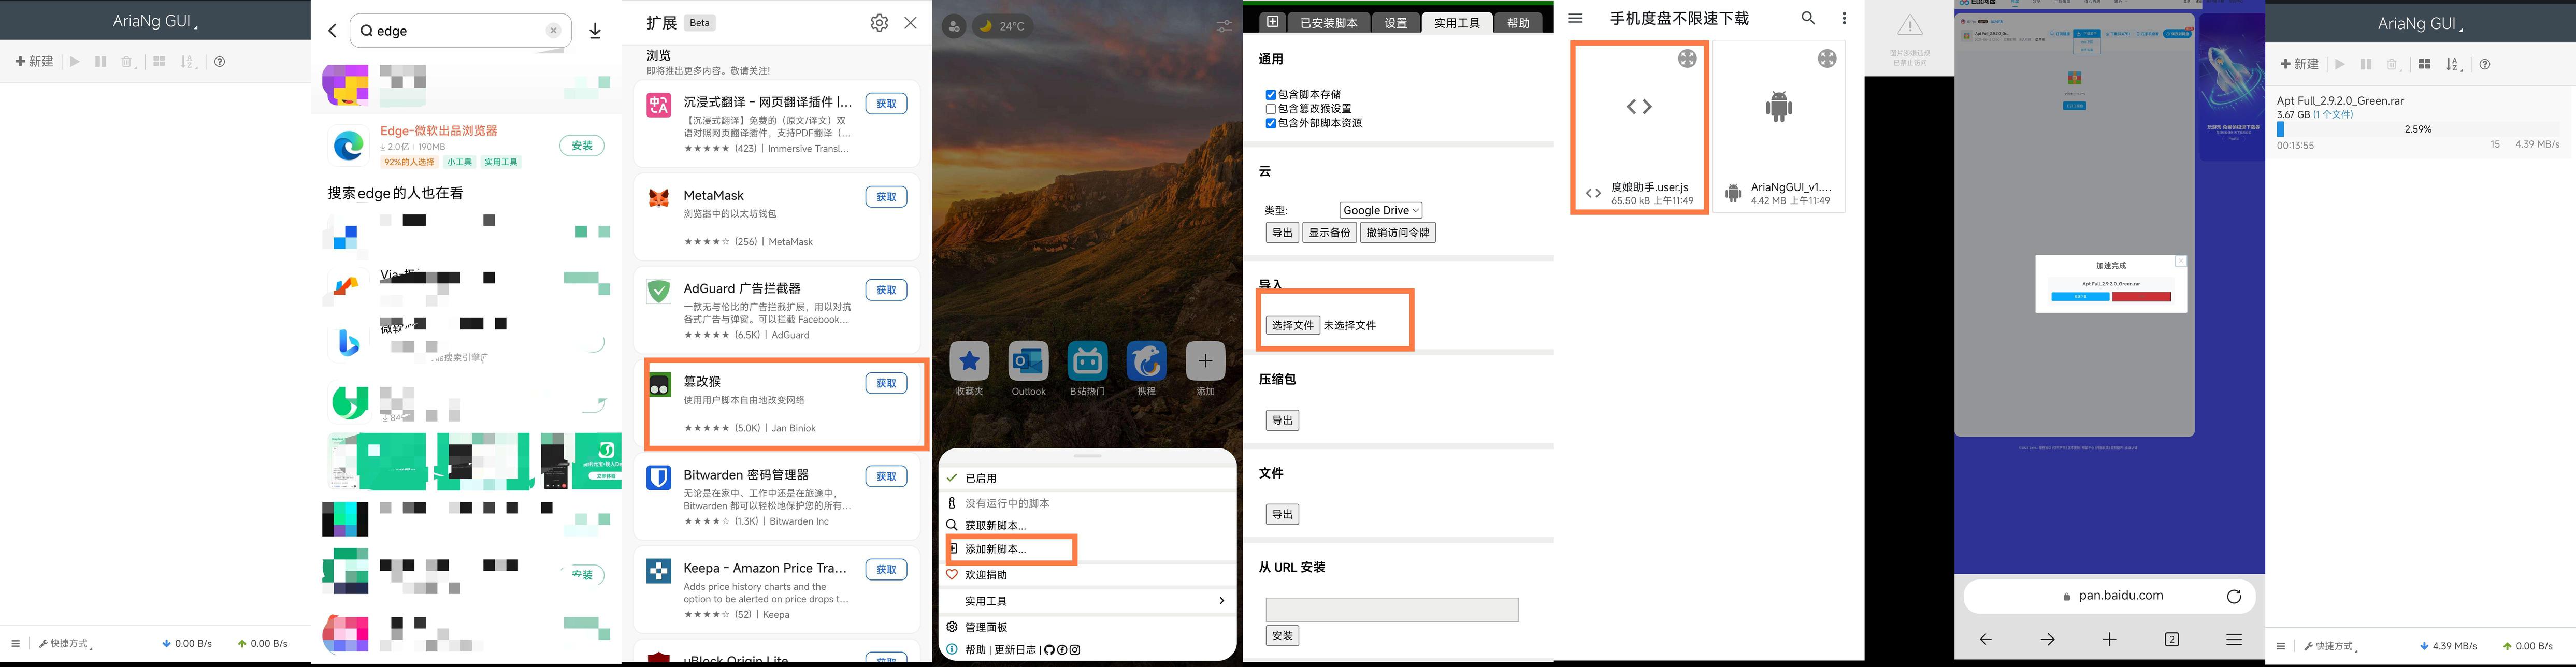Click search icon in 手机度盘不限速下载 folder
This screenshot has height=667, width=2576.
(x=1808, y=18)
